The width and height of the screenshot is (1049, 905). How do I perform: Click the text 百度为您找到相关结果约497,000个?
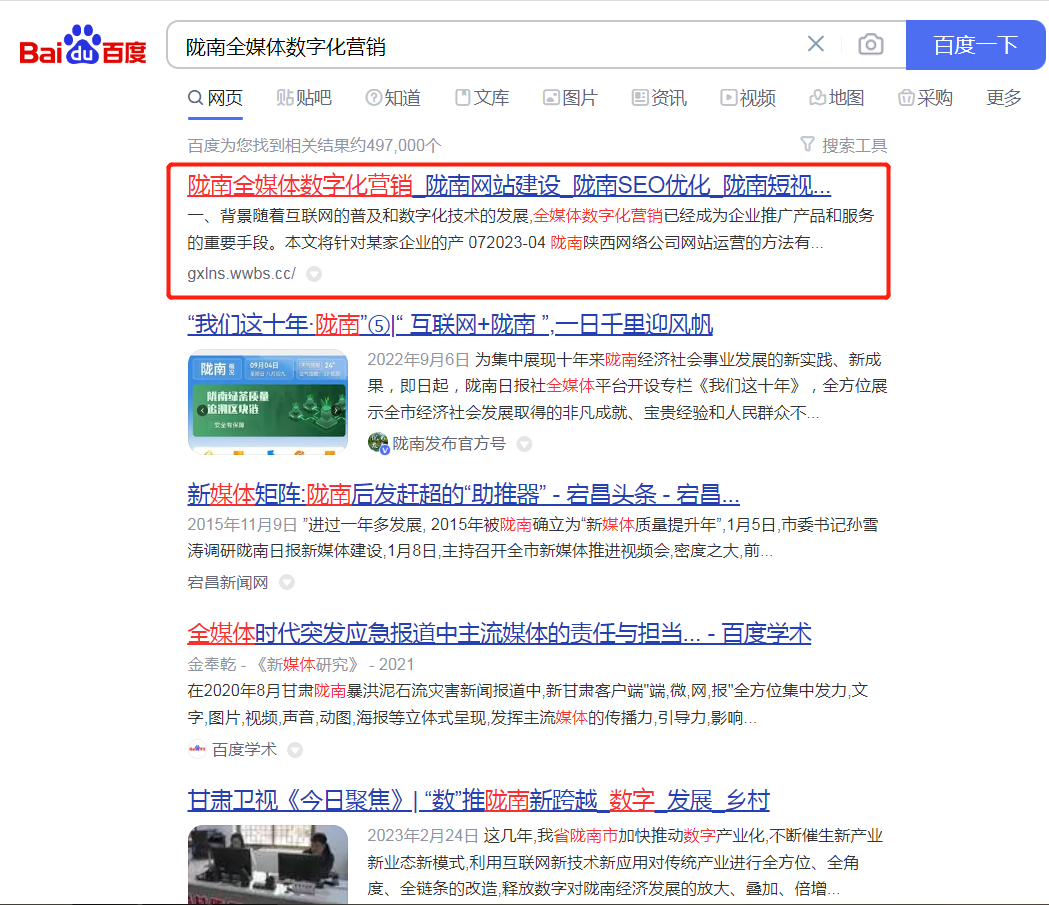point(314,145)
